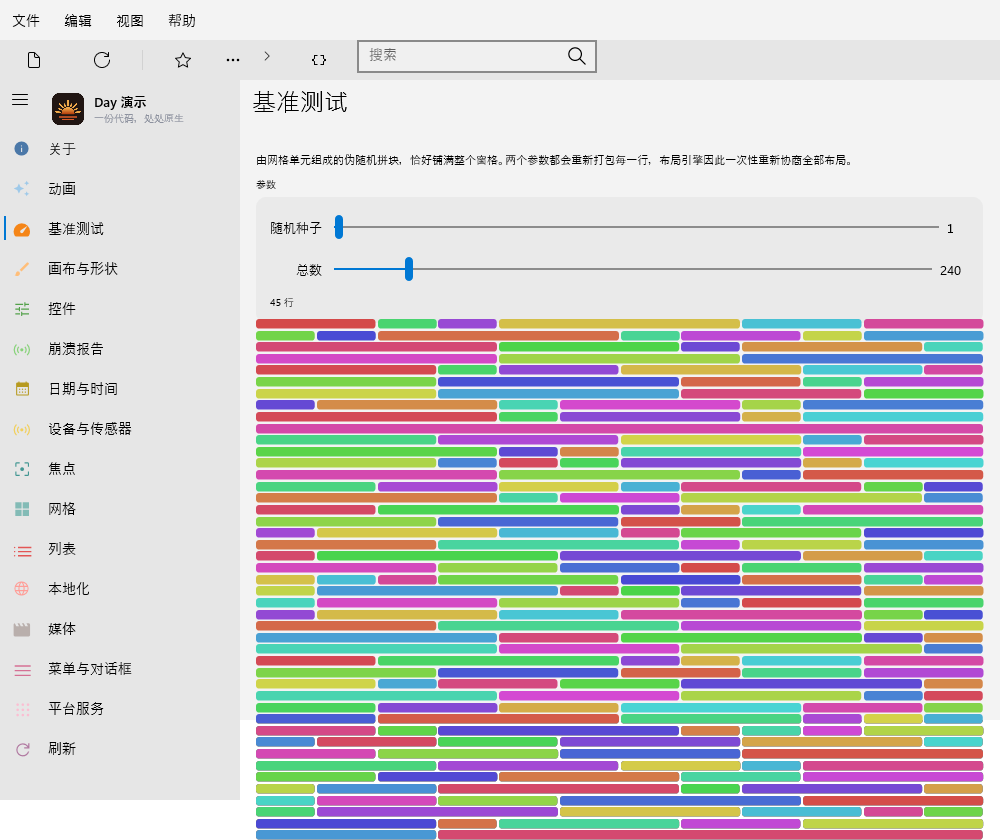Click the star favorite toolbar icon

[x=183, y=60]
